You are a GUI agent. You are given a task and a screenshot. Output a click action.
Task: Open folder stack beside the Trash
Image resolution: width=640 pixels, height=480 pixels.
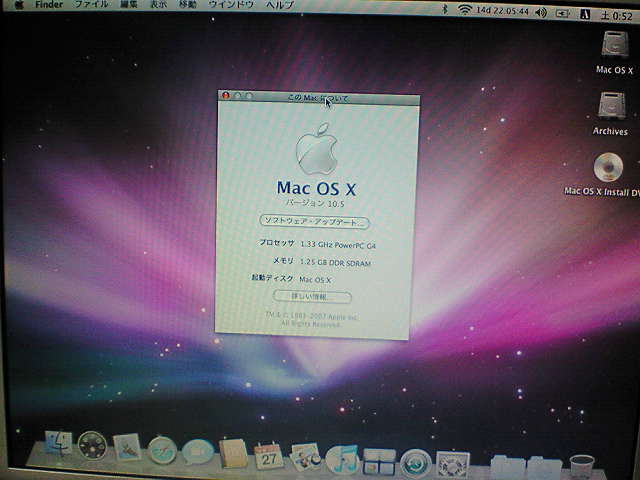click(544, 469)
